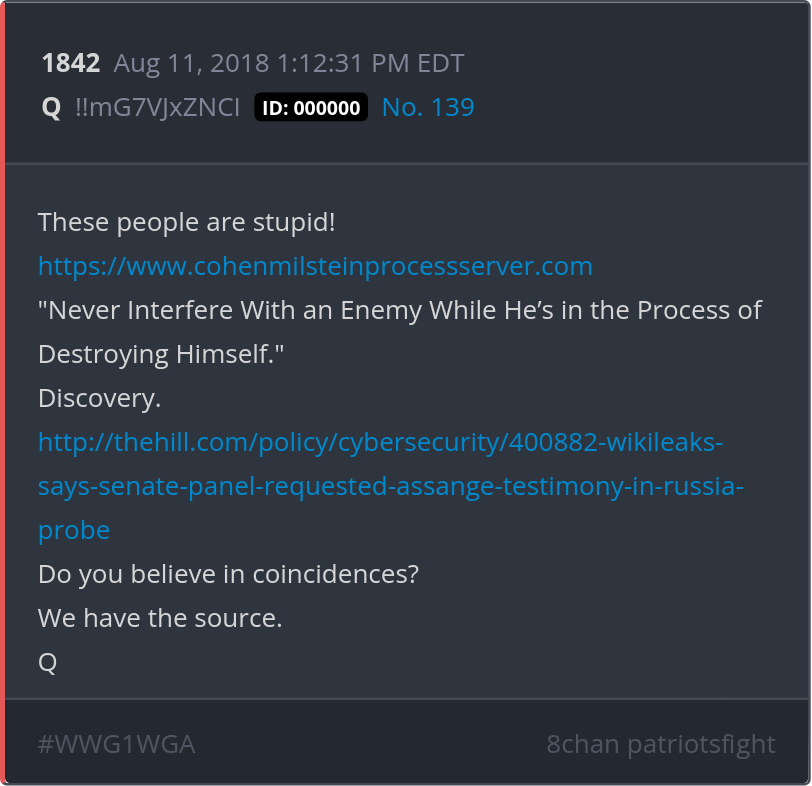Select the tripcode !!mG7VJxZNCI
The height and width of the screenshot is (786, 812).
tap(157, 108)
